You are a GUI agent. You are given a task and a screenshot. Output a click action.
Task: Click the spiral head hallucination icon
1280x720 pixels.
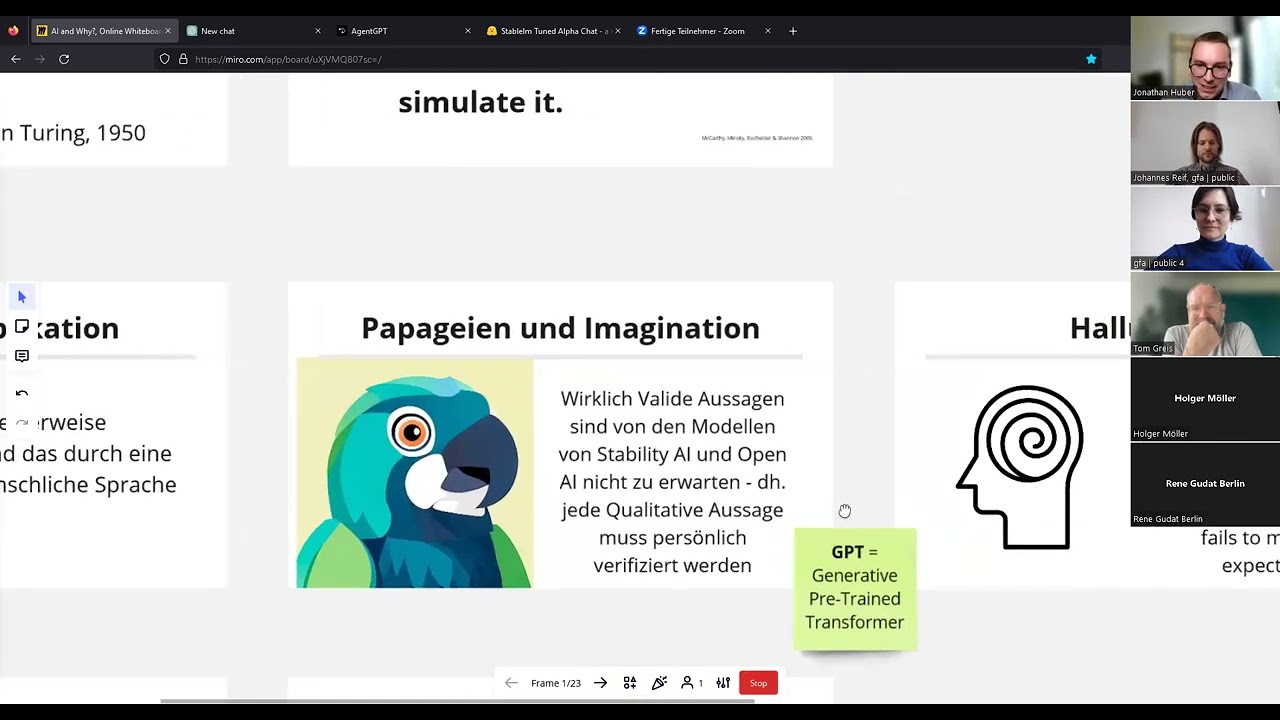1020,467
